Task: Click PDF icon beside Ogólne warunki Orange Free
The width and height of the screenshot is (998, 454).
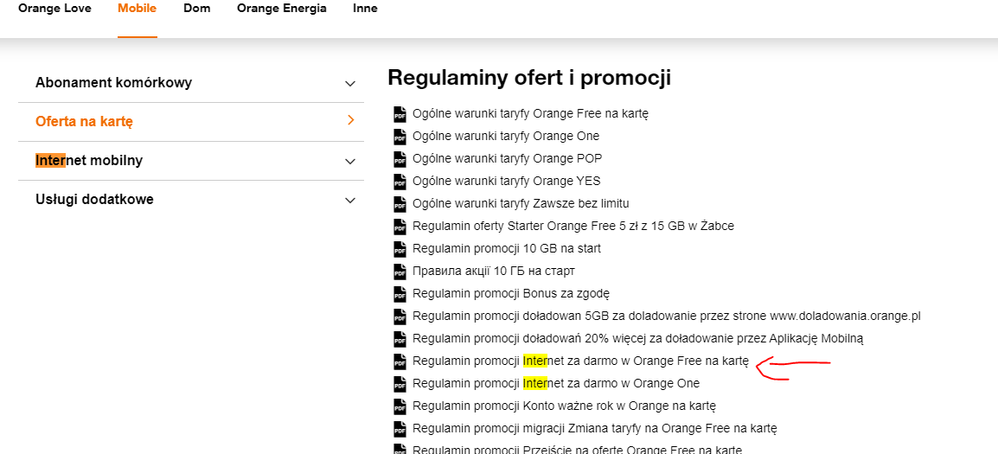Action: coord(400,114)
